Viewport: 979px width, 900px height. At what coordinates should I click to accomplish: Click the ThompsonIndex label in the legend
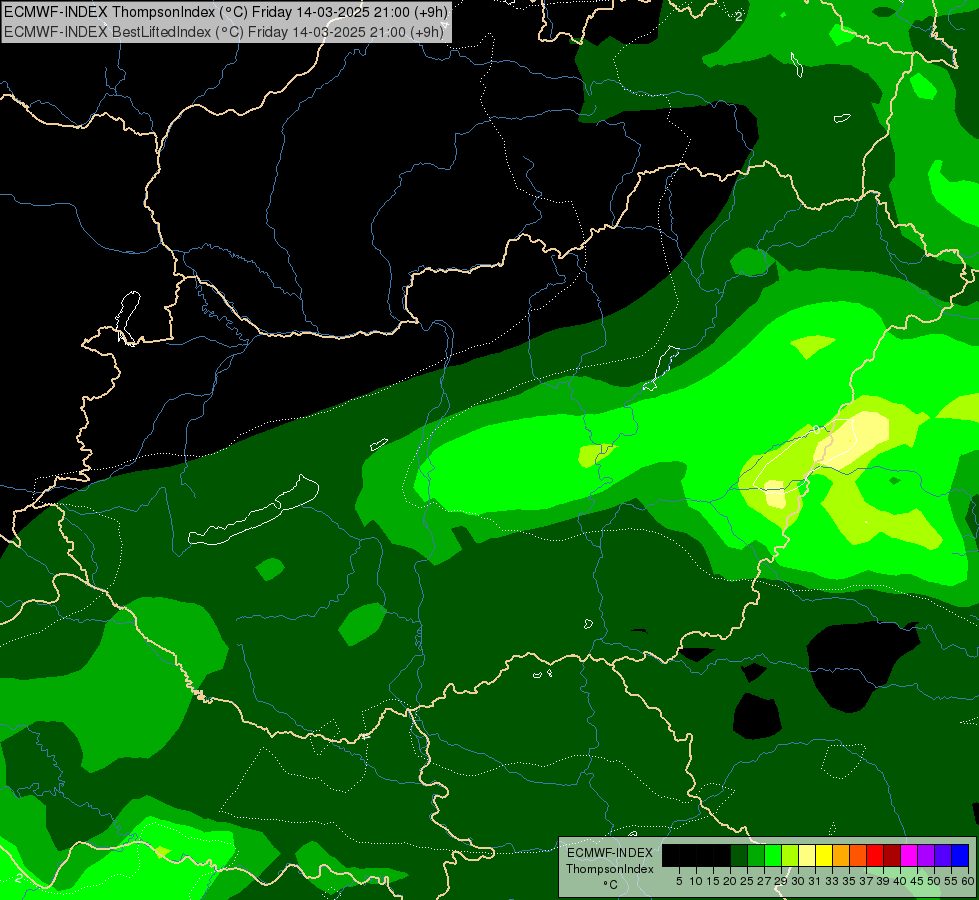tap(609, 869)
